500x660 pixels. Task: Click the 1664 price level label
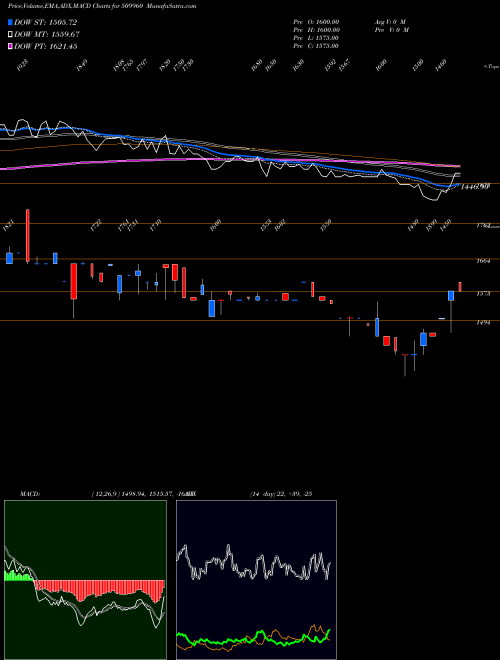482,261
